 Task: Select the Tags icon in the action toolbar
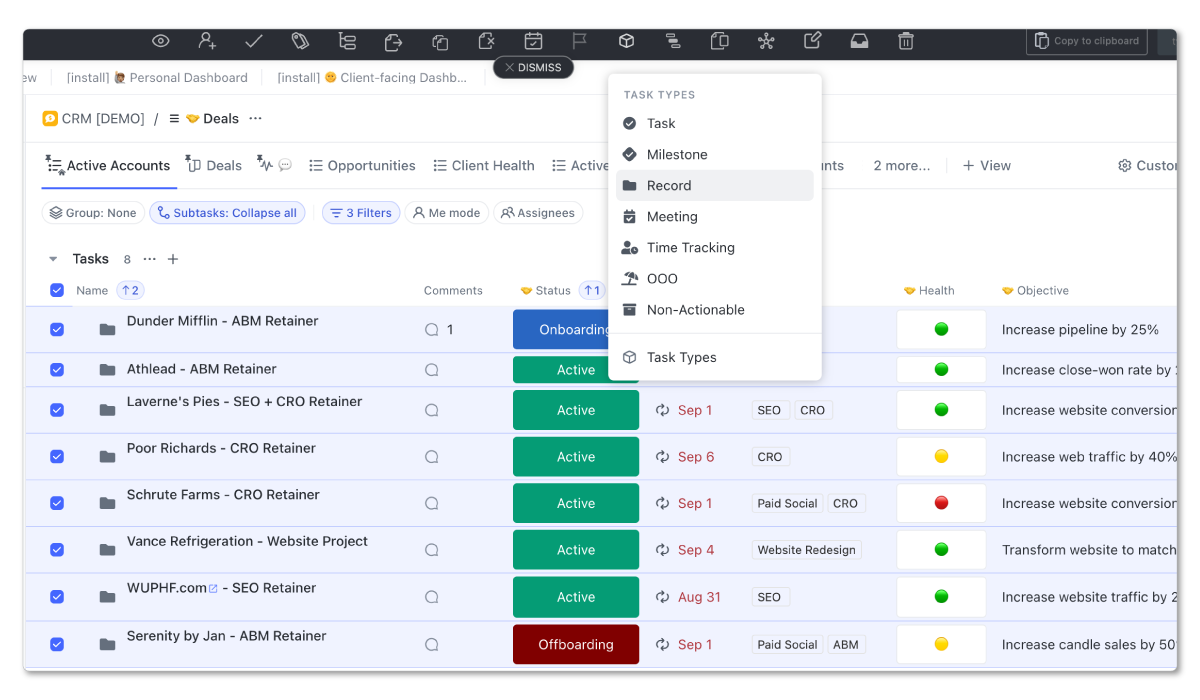[300, 41]
